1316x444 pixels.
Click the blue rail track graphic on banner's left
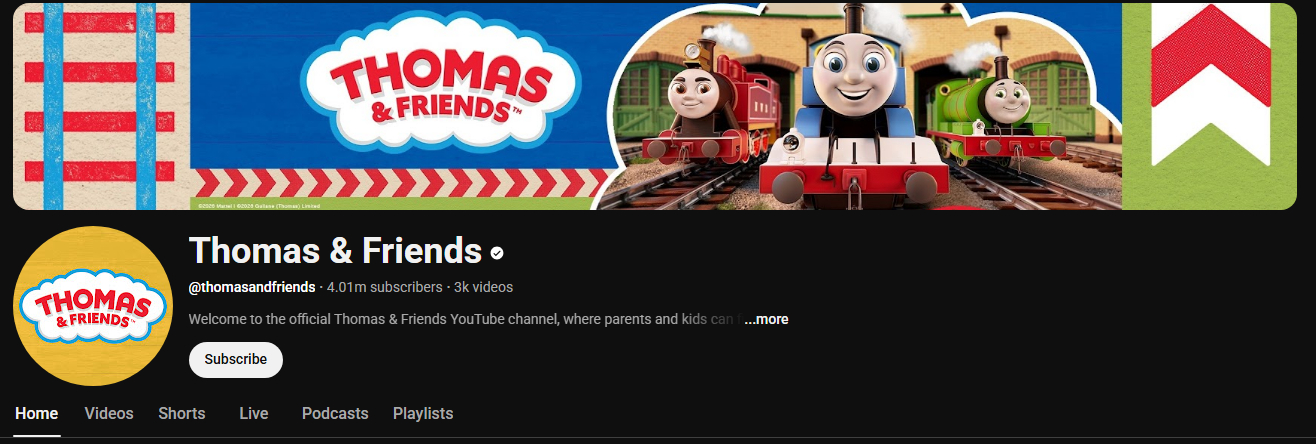click(x=101, y=105)
